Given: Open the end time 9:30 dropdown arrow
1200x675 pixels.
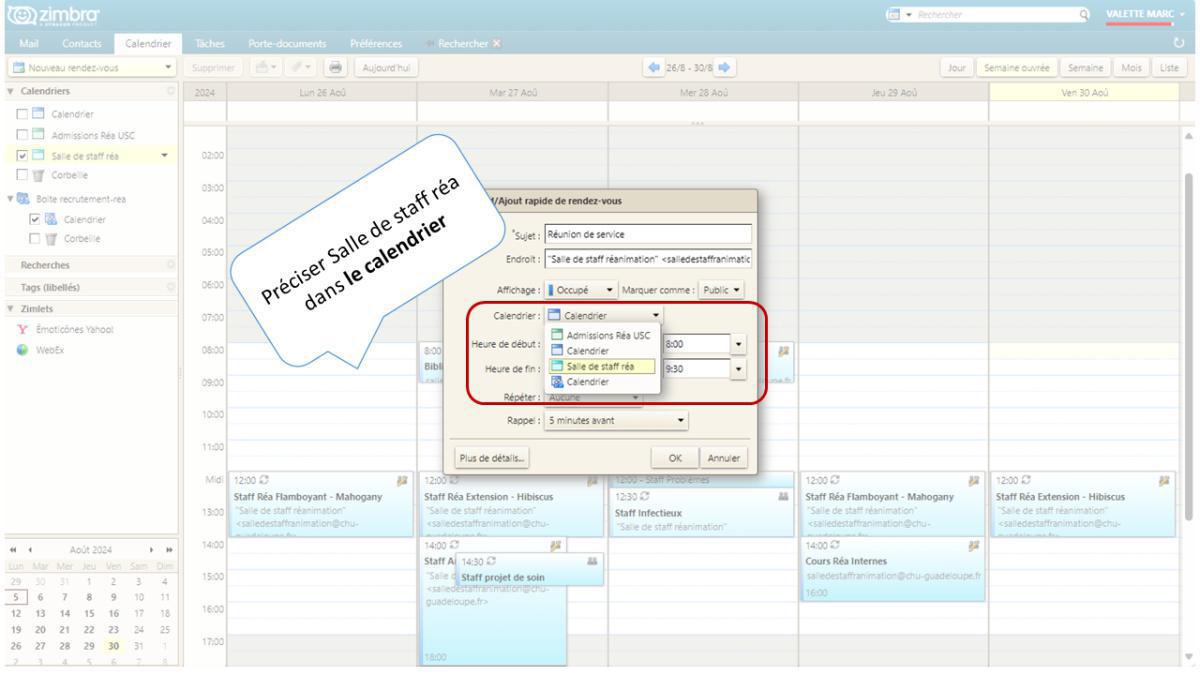Looking at the screenshot, I should (x=738, y=369).
